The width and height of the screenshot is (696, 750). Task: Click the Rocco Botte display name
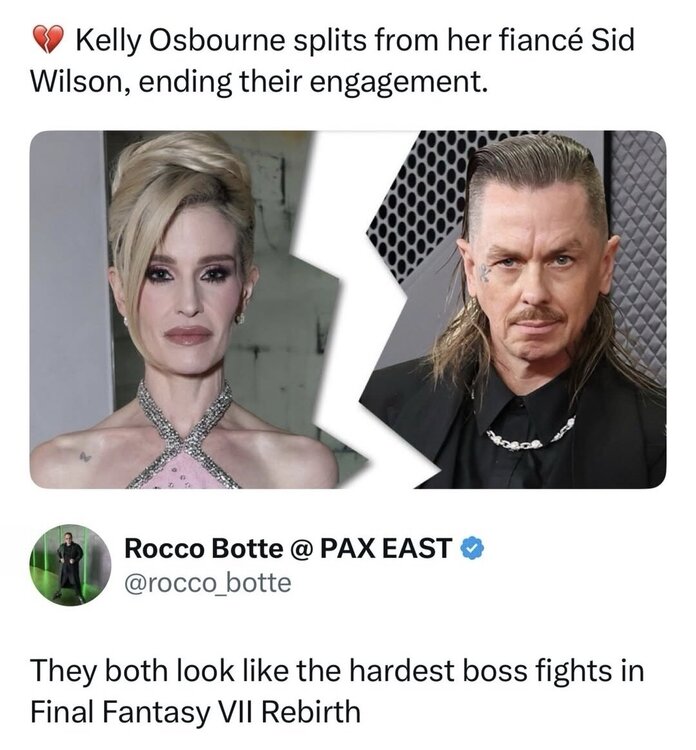coord(203,548)
